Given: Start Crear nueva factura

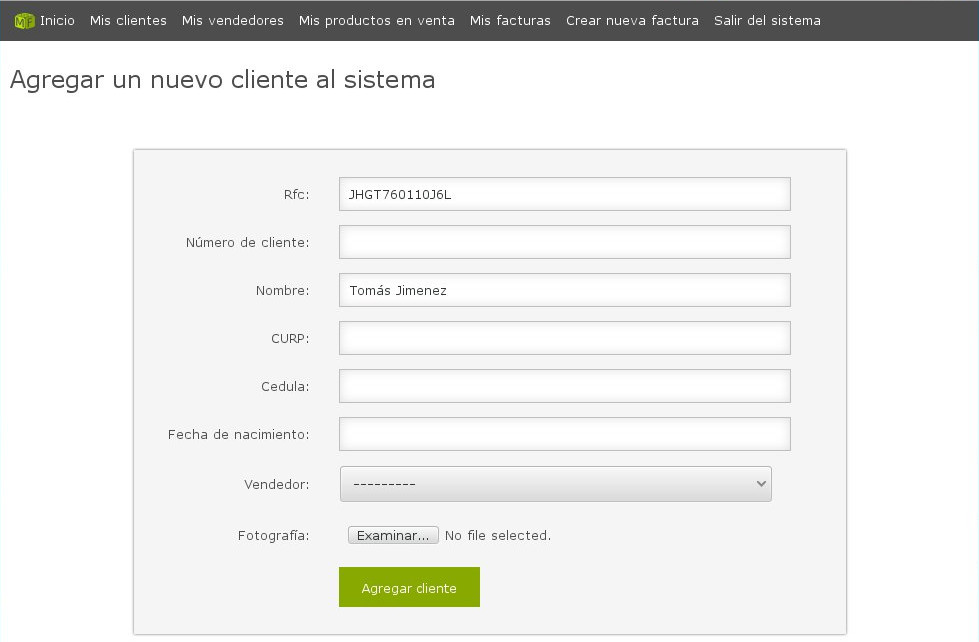Looking at the screenshot, I should pos(632,19).
